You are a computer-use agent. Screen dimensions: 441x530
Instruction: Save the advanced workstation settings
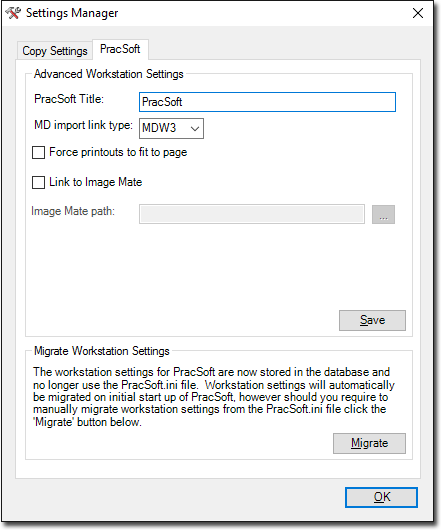(372, 320)
